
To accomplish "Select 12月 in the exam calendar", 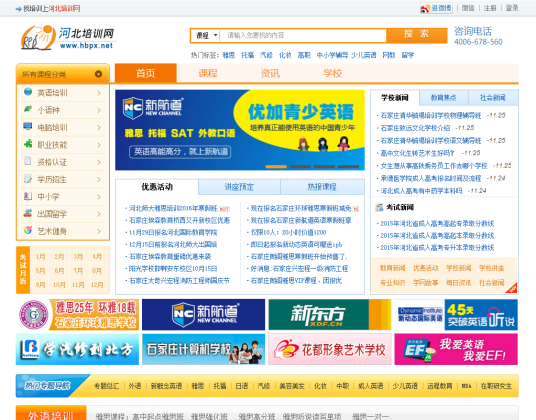I will pyautogui.click(x=97, y=285).
